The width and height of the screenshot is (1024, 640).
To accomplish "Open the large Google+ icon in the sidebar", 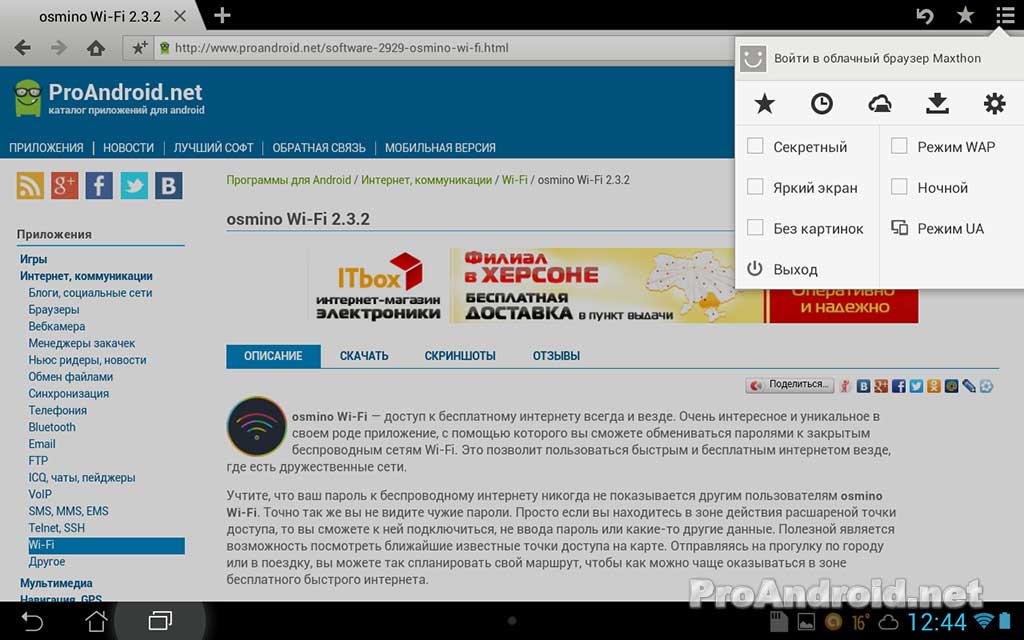I will coord(65,186).
